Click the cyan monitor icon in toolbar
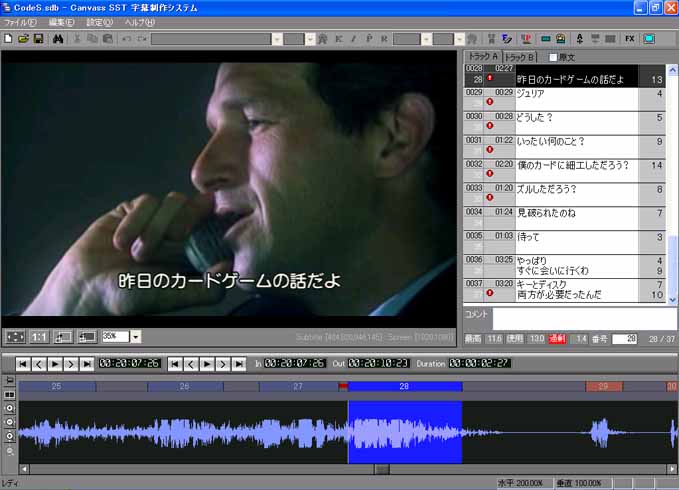 [x=649, y=39]
